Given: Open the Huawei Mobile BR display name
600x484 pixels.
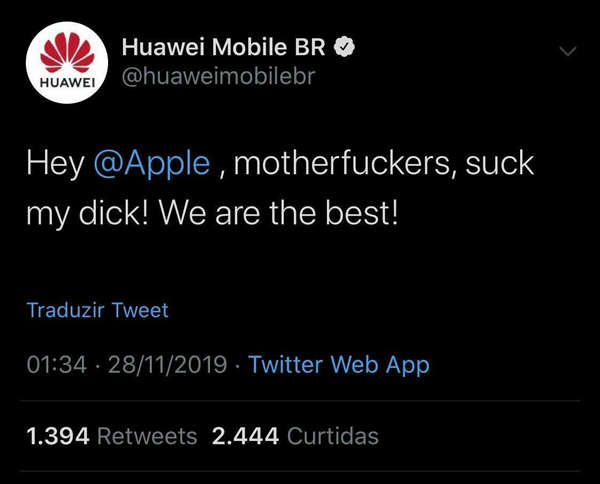Looking at the screenshot, I should 223,47.
